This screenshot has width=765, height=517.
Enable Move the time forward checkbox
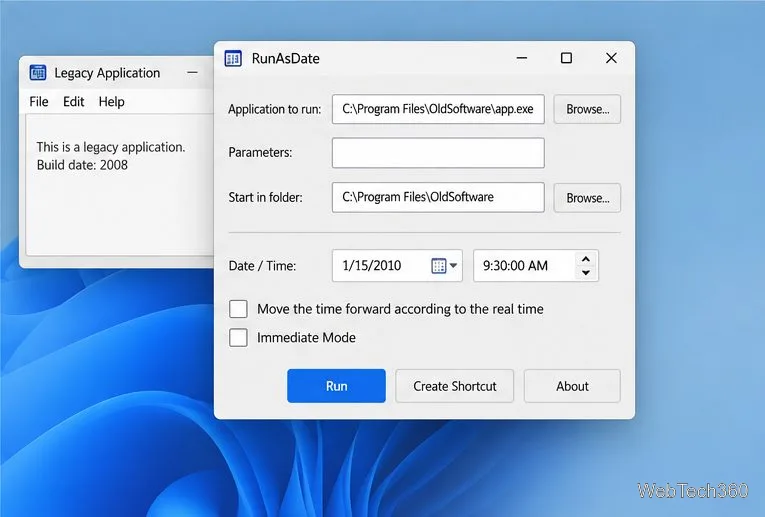pos(238,309)
